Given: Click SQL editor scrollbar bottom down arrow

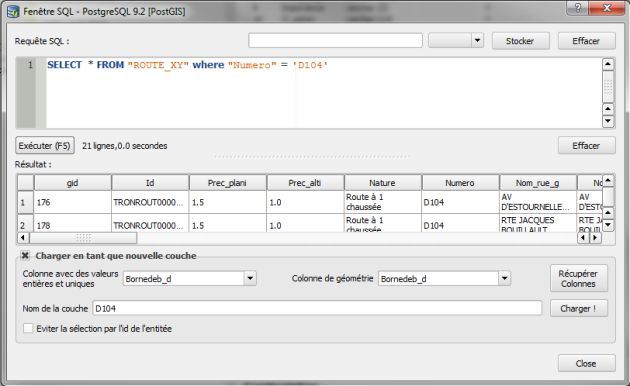Looking at the screenshot, I should (x=608, y=121).
